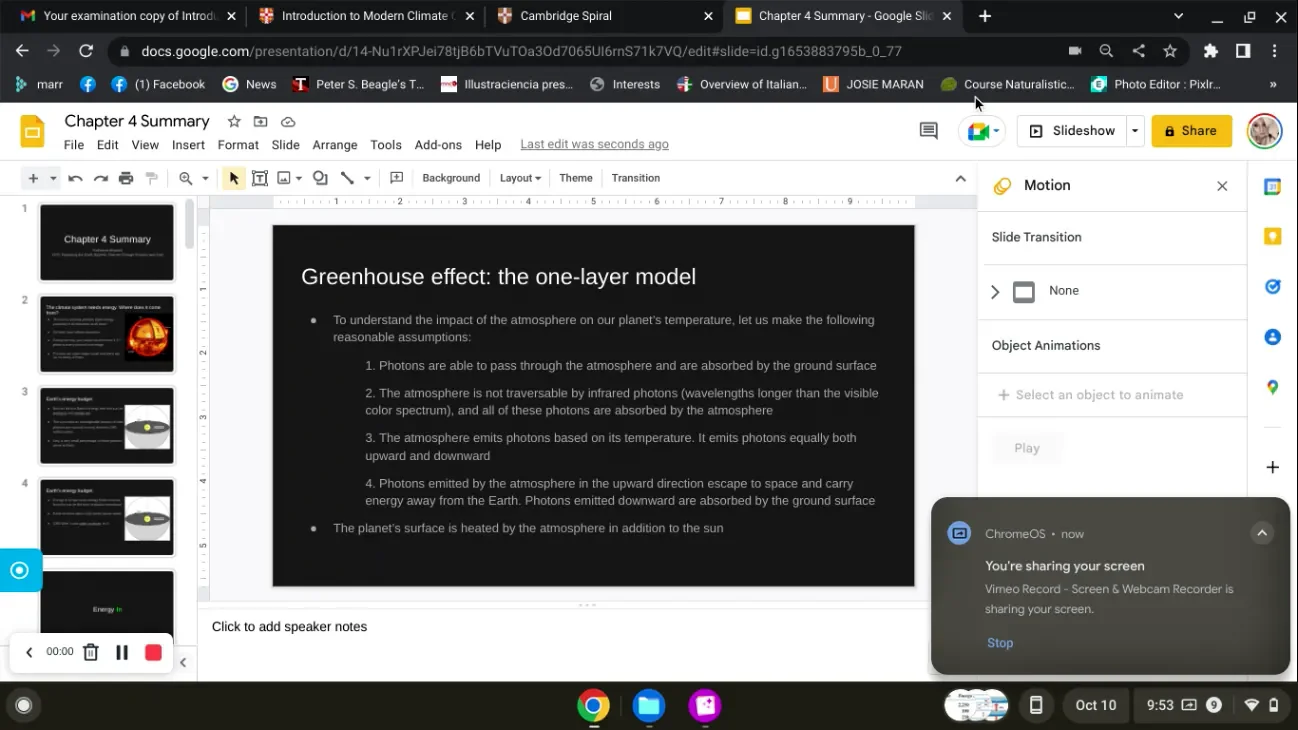Image resolution: width=1298 pixels, height=730 pixels.
Task: Click the Google Meet camera icon
Action: click(x=977, y=131)
